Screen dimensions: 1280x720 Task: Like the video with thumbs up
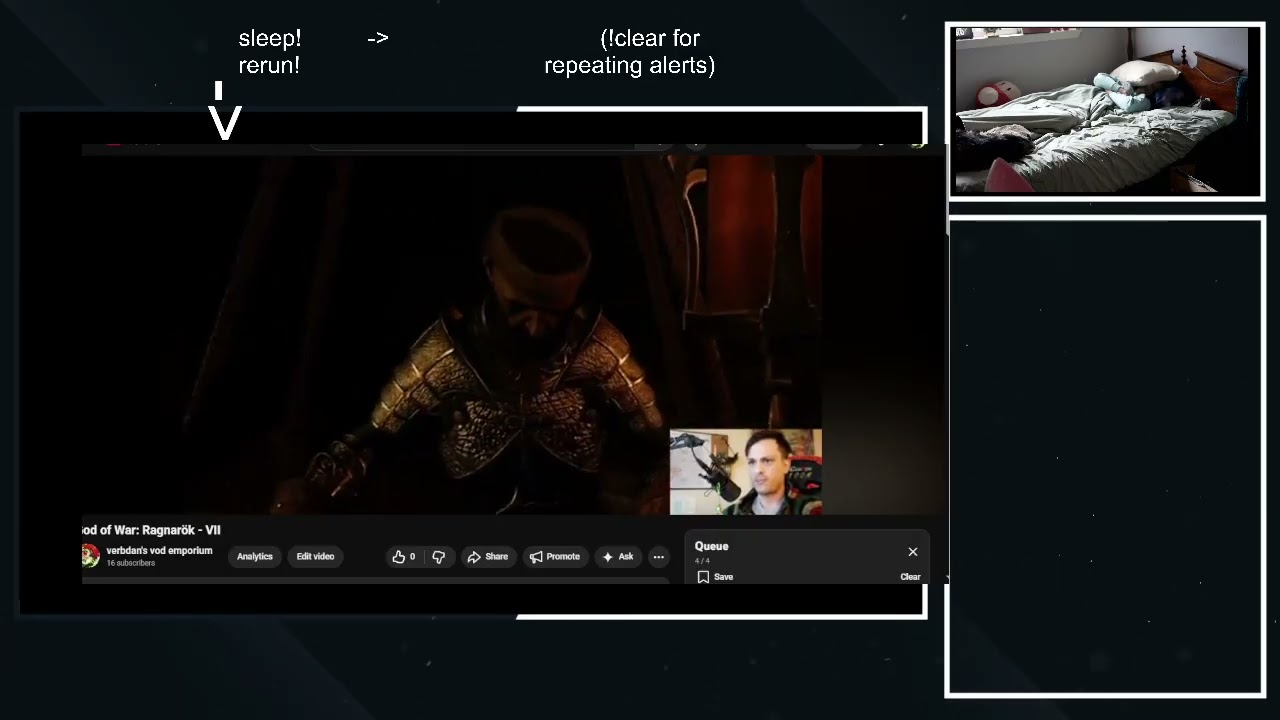coord(405,557)
